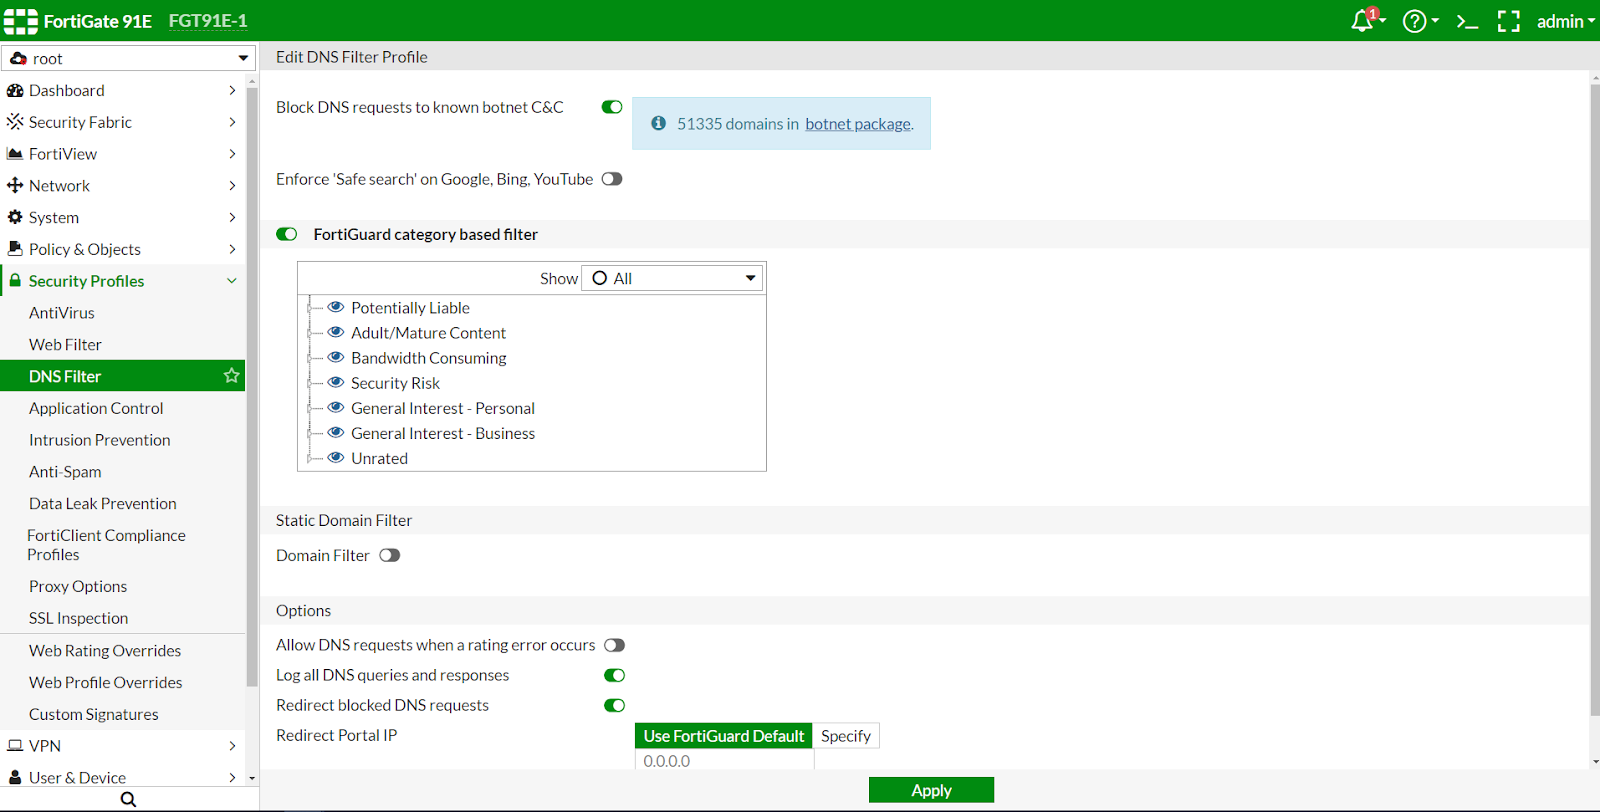The height and width of the screenshot is (812, 1600).
Task: Click eye icon for Potentially Liable
Action: tap(336, 307)
